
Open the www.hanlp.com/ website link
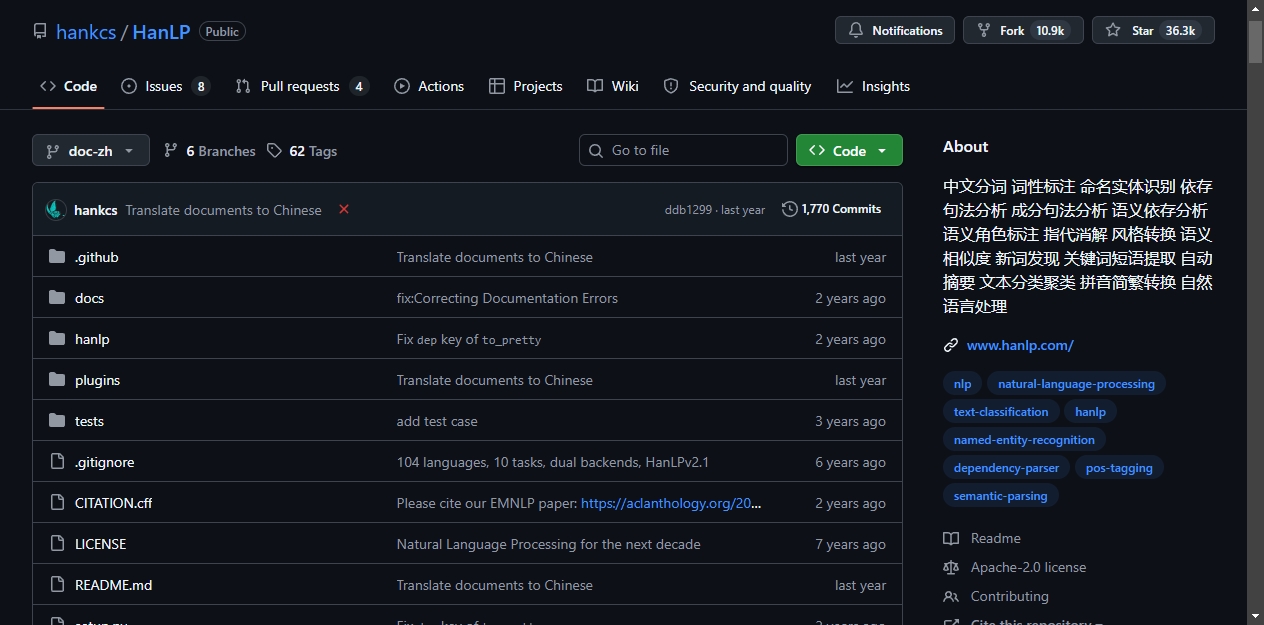1020,345
